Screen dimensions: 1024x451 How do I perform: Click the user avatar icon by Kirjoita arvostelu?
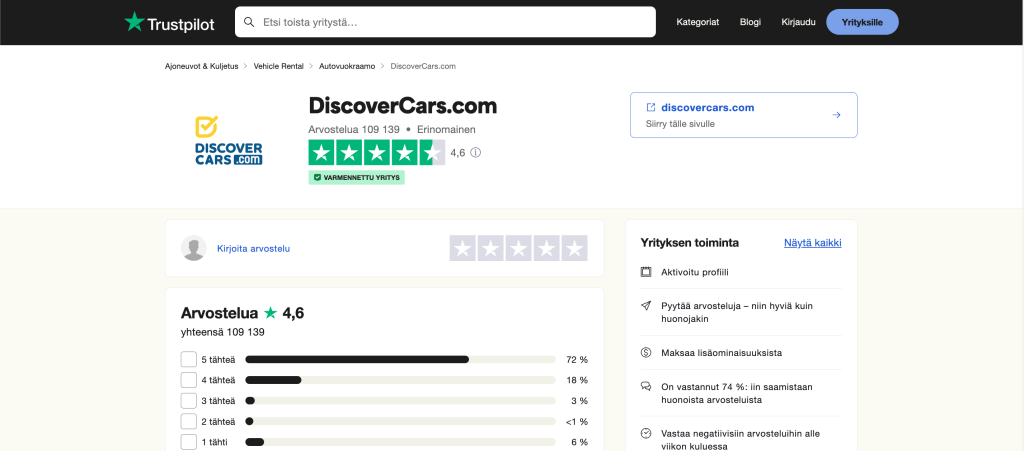tap(194, 248)
